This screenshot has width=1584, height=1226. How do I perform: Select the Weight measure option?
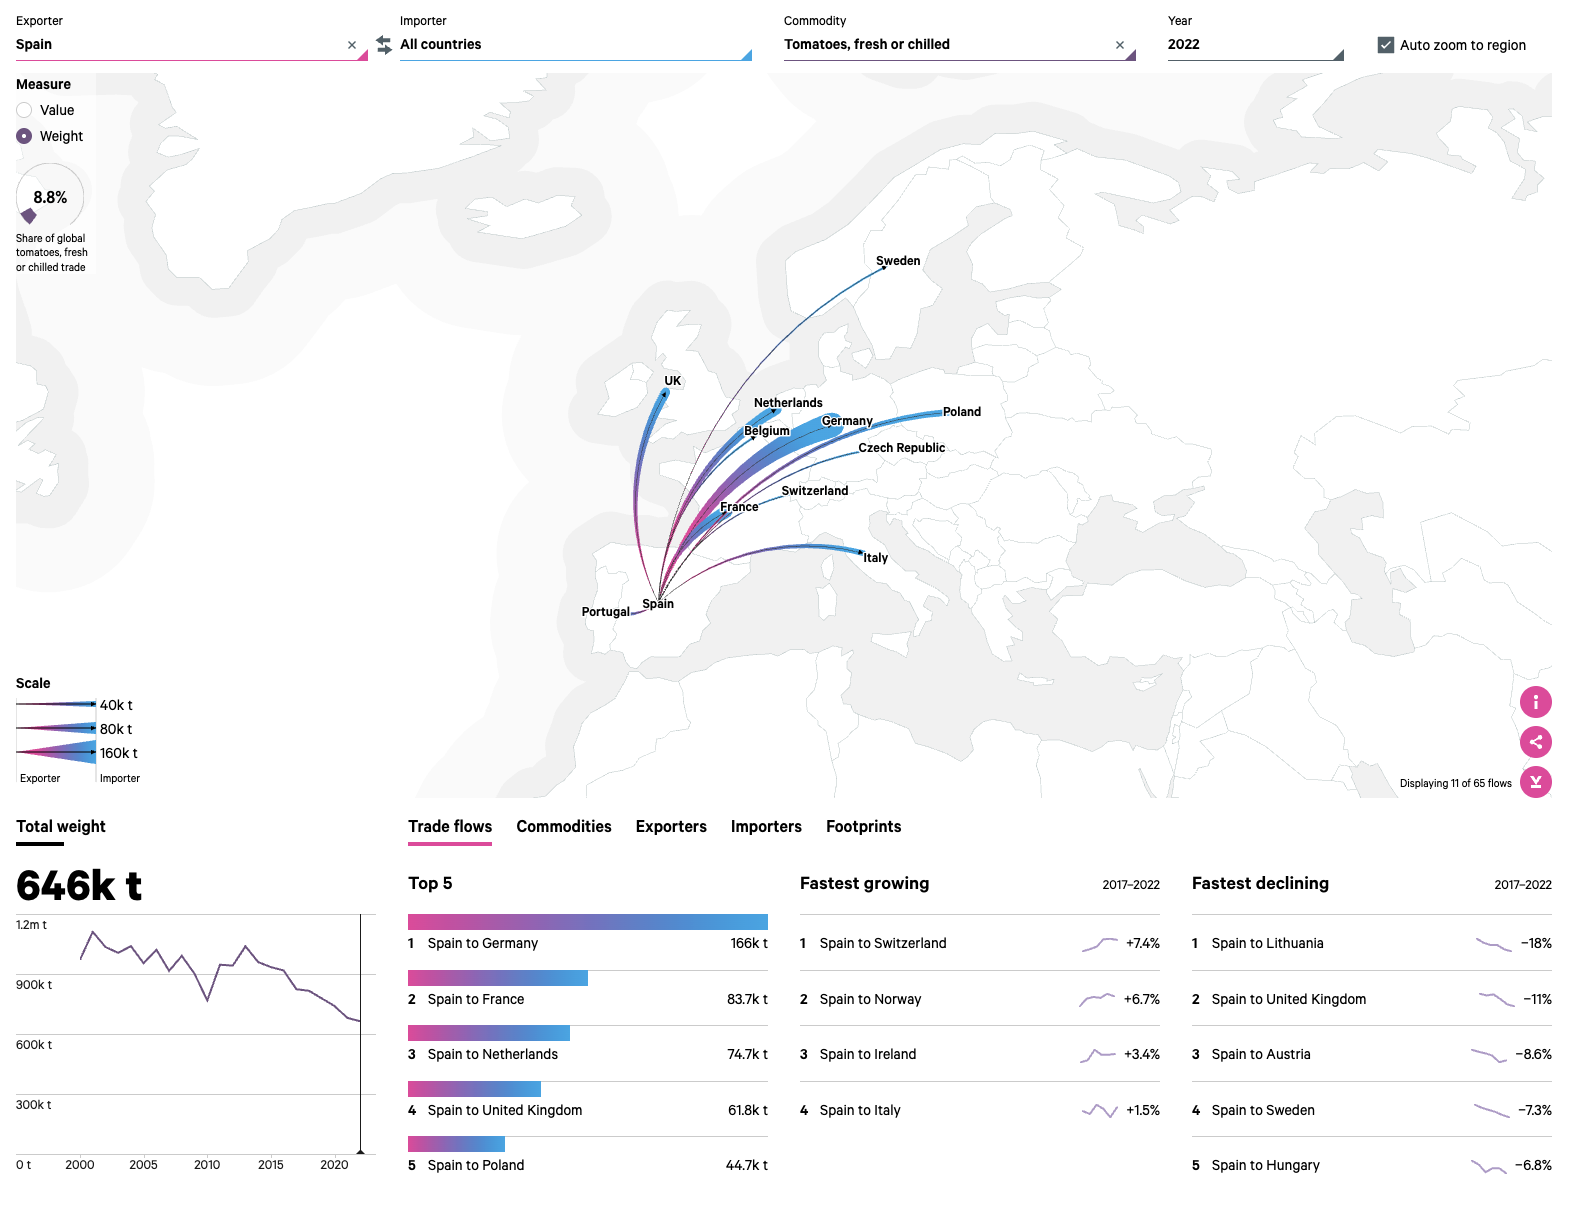pos(25,136)
